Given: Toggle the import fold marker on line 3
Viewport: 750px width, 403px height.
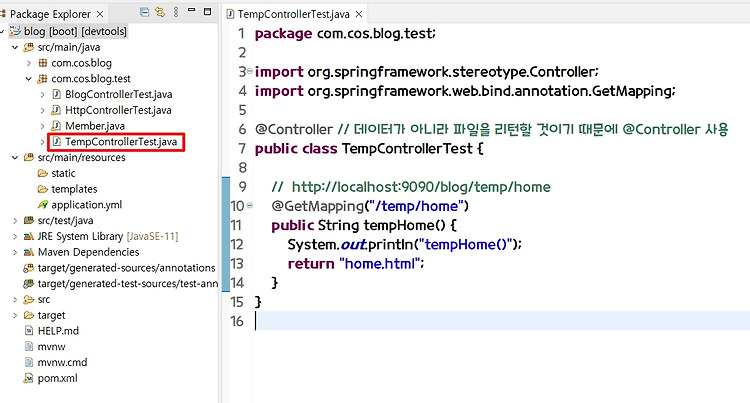Looking at the screenshot, I should [x=249, y=71].
